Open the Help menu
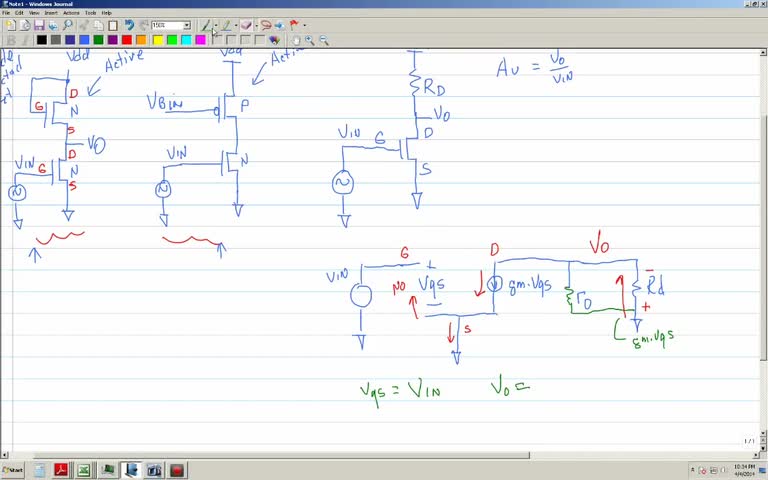This screenshot has width=768, height=480. pyautogui.click(x=106, y=13)
